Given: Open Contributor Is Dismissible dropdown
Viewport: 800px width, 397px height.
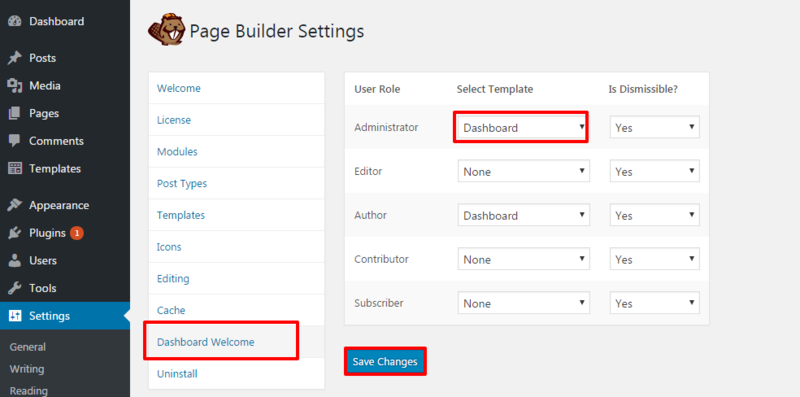Looking at the screenshot, I should 655,259.
